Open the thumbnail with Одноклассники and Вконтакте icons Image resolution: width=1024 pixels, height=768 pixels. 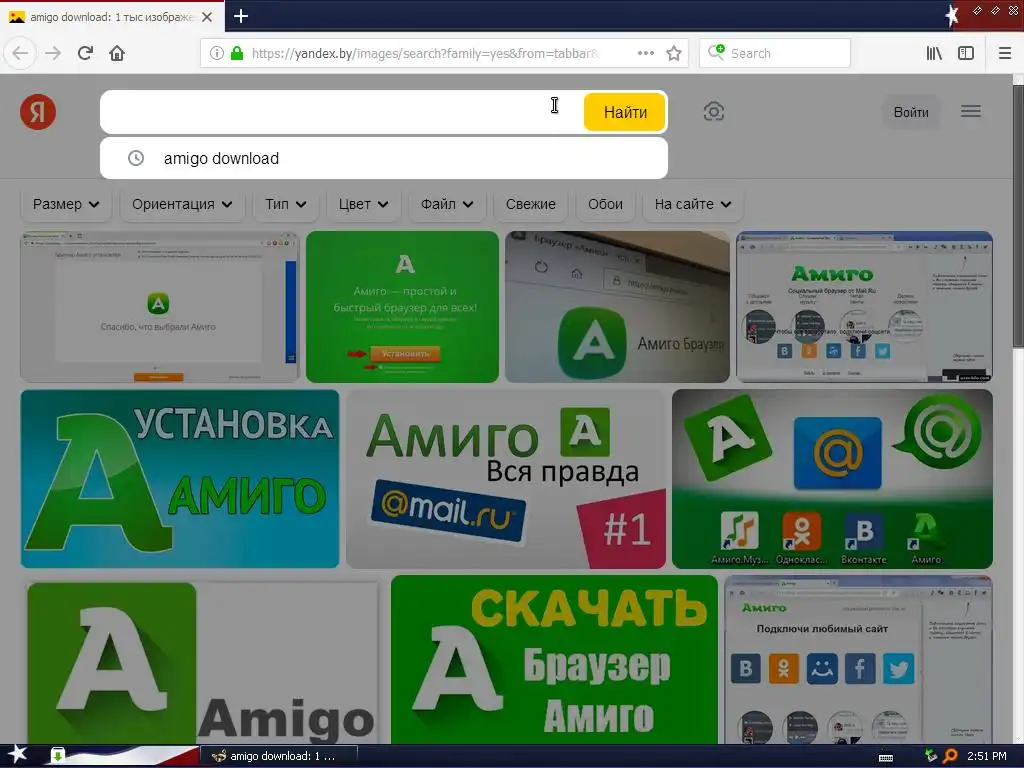click(x=832, y=479)
